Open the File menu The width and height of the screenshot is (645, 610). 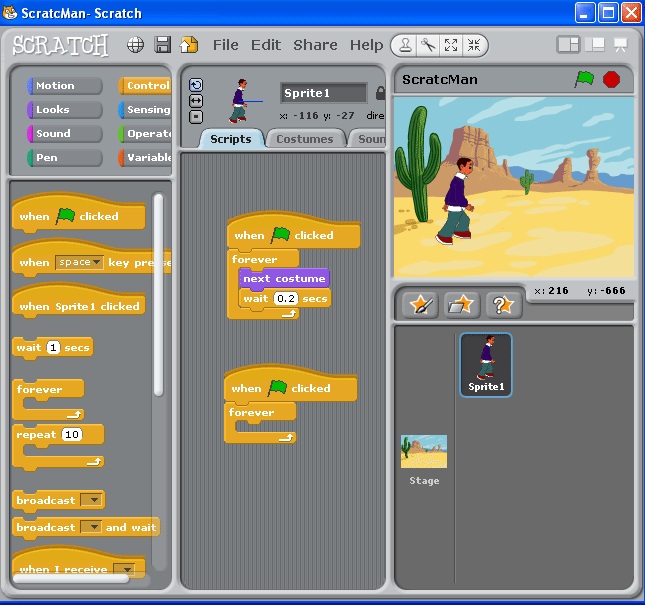tap(225, 45)
